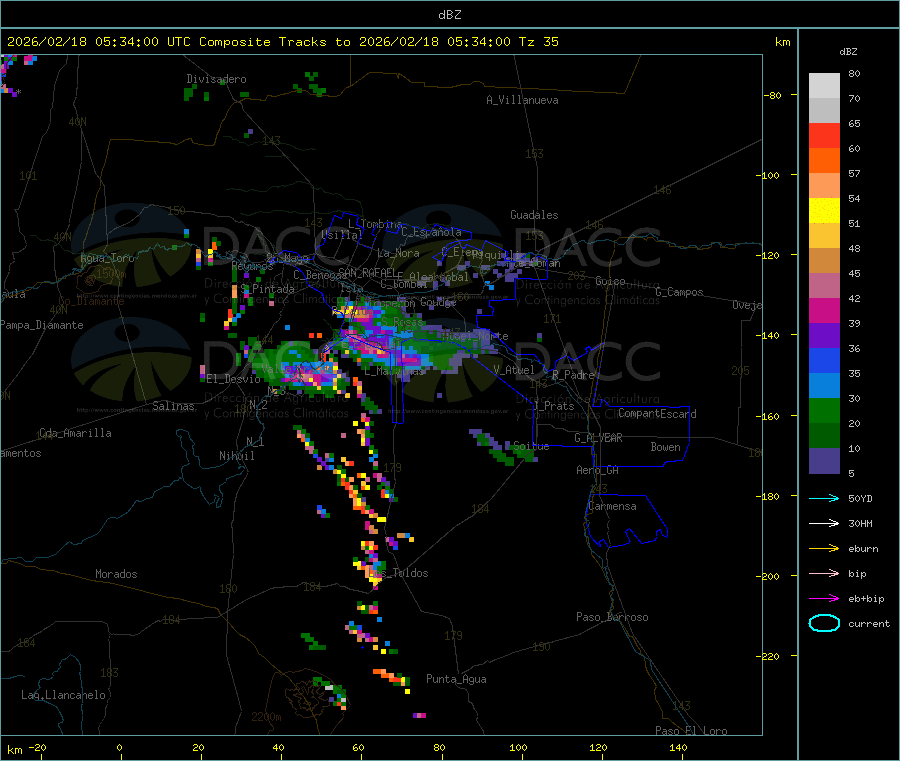Click the orange 57-60 dBZ color swatch

pyautogui.click(x=824, y=161)
